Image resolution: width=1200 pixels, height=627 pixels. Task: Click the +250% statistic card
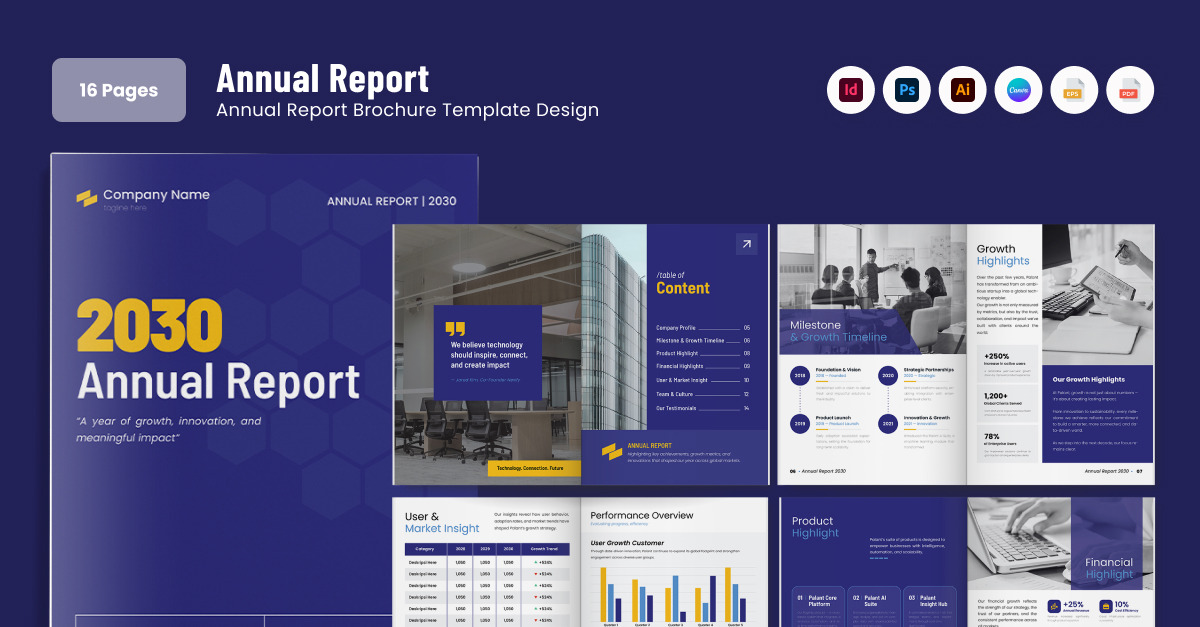(x=1006, y=365)
